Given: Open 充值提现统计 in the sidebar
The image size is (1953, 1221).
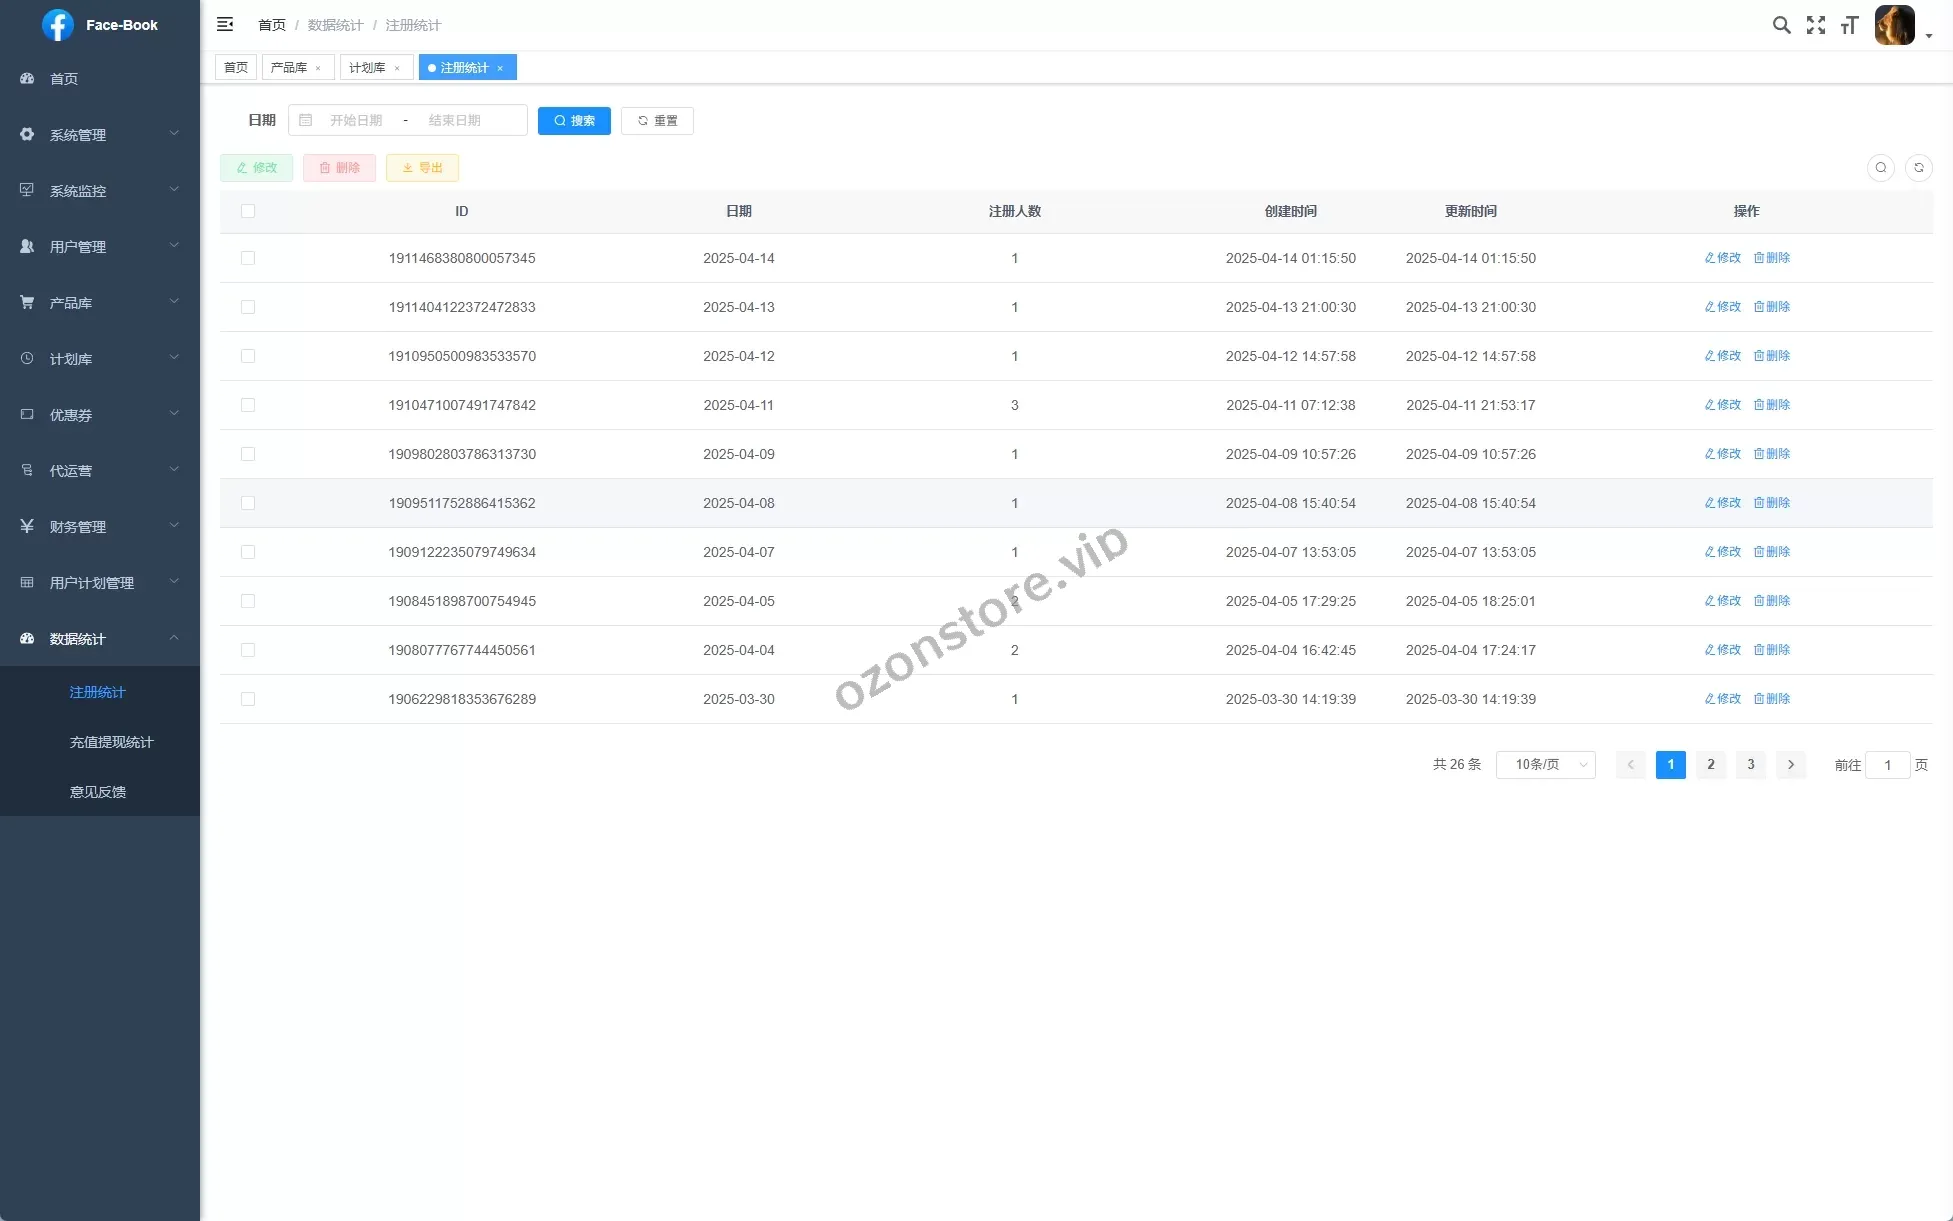Looking at the screenshot, I should [x=111, y=742].
